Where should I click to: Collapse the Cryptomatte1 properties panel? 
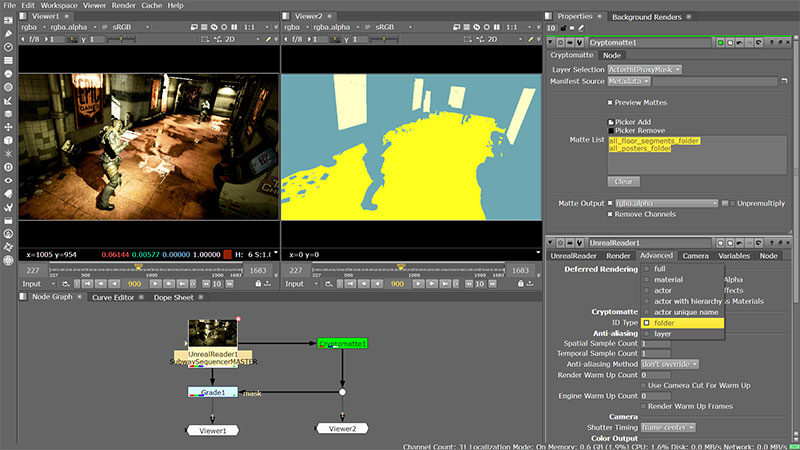(551, 43)
